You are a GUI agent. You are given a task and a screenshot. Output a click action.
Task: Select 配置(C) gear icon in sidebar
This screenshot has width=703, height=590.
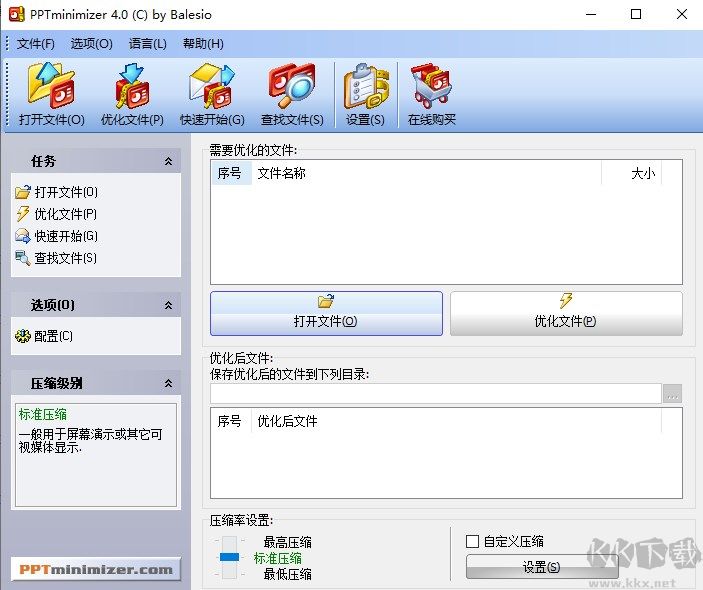23,336
